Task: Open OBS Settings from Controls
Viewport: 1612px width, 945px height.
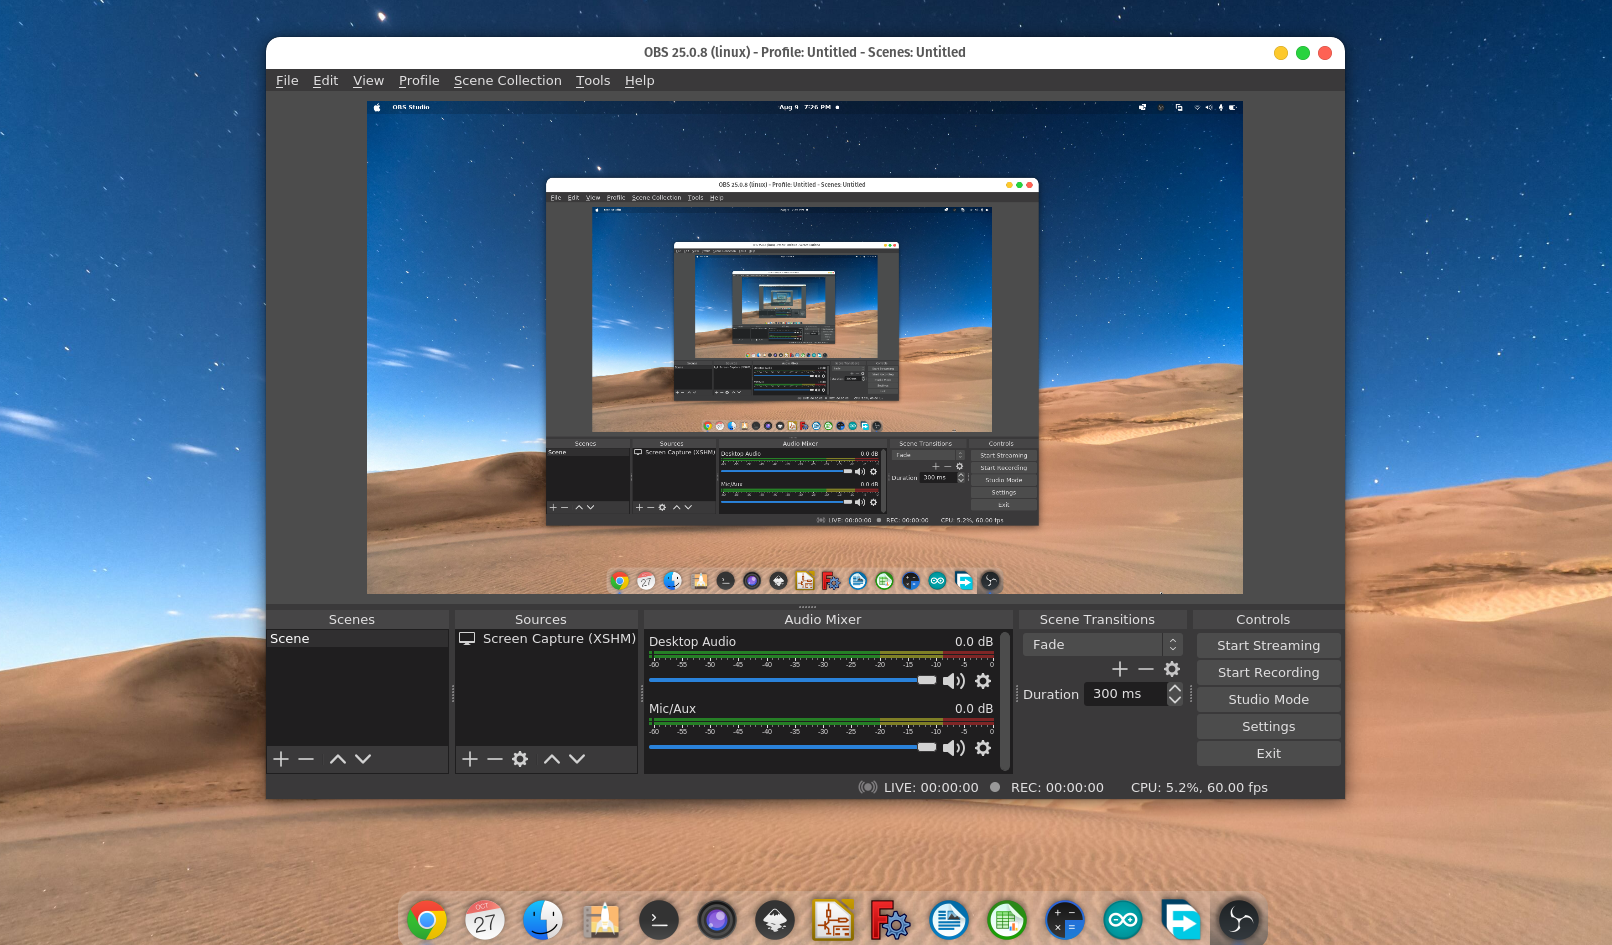Action: tap(1268, 727)
